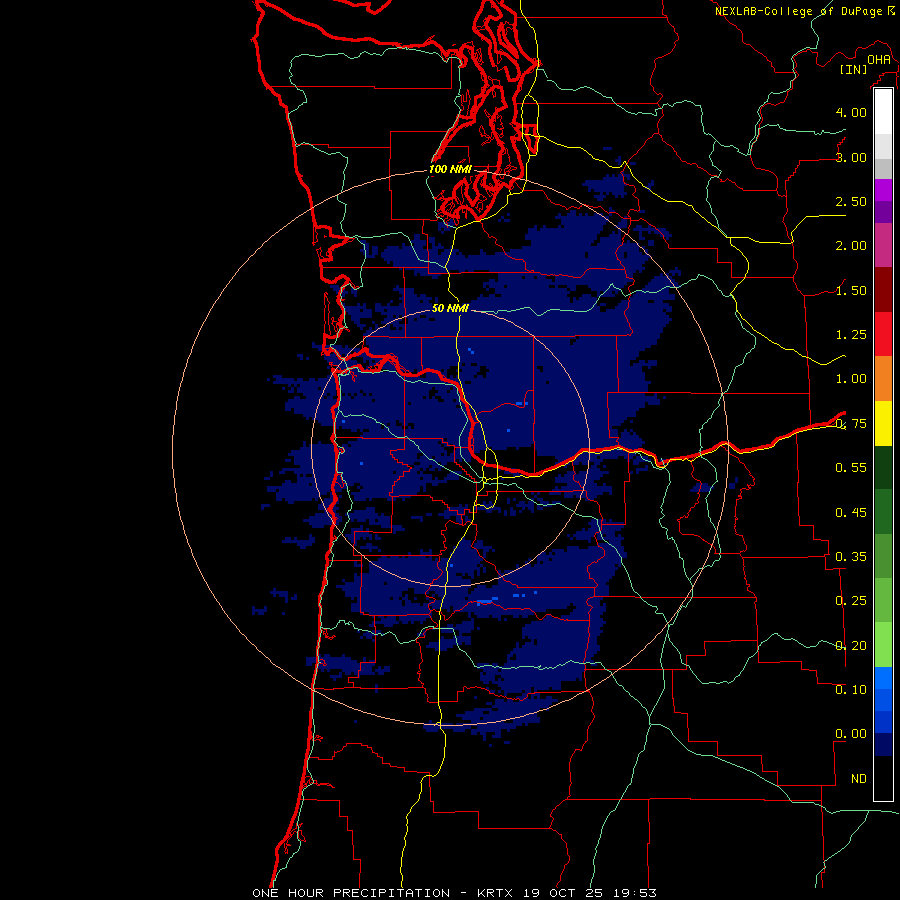Click the 0.00 legend value
Screen dimensions: 900x900
(851, 734)
